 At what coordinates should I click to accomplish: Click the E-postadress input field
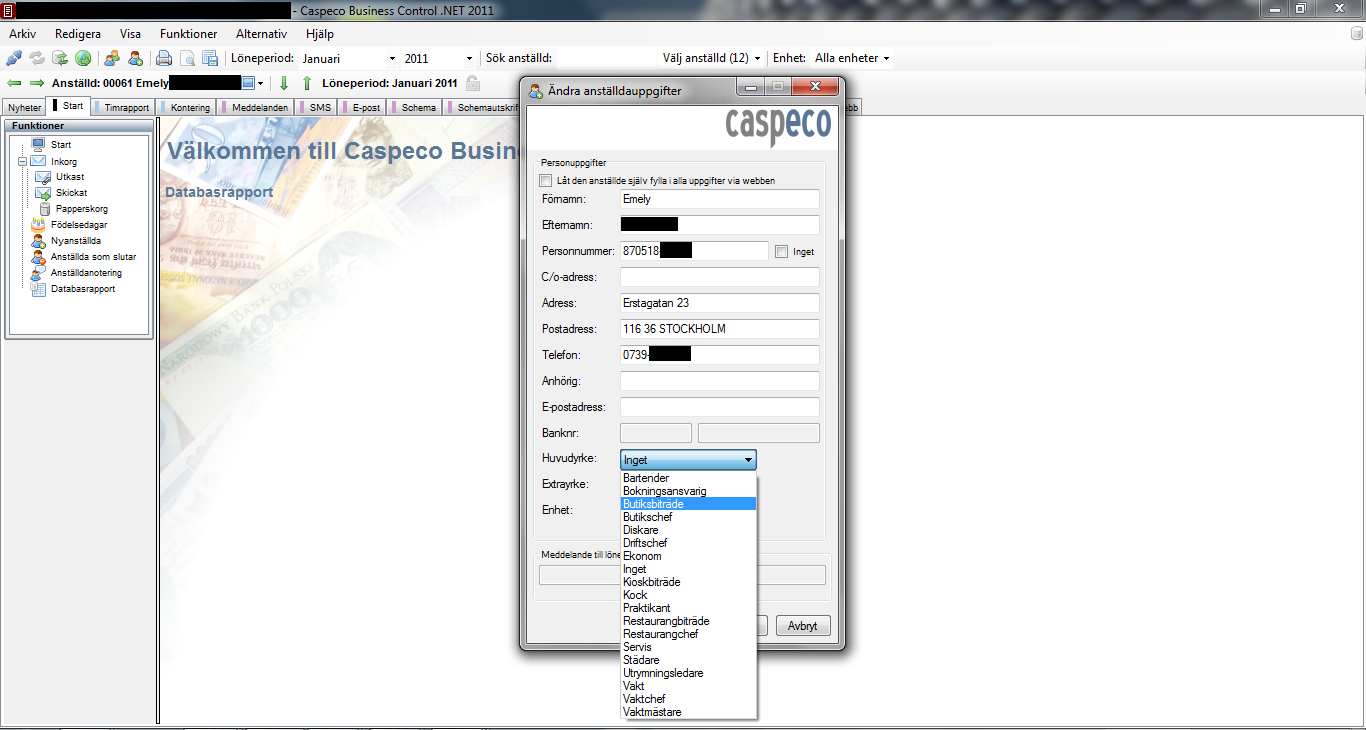click(x=720, y=407)
